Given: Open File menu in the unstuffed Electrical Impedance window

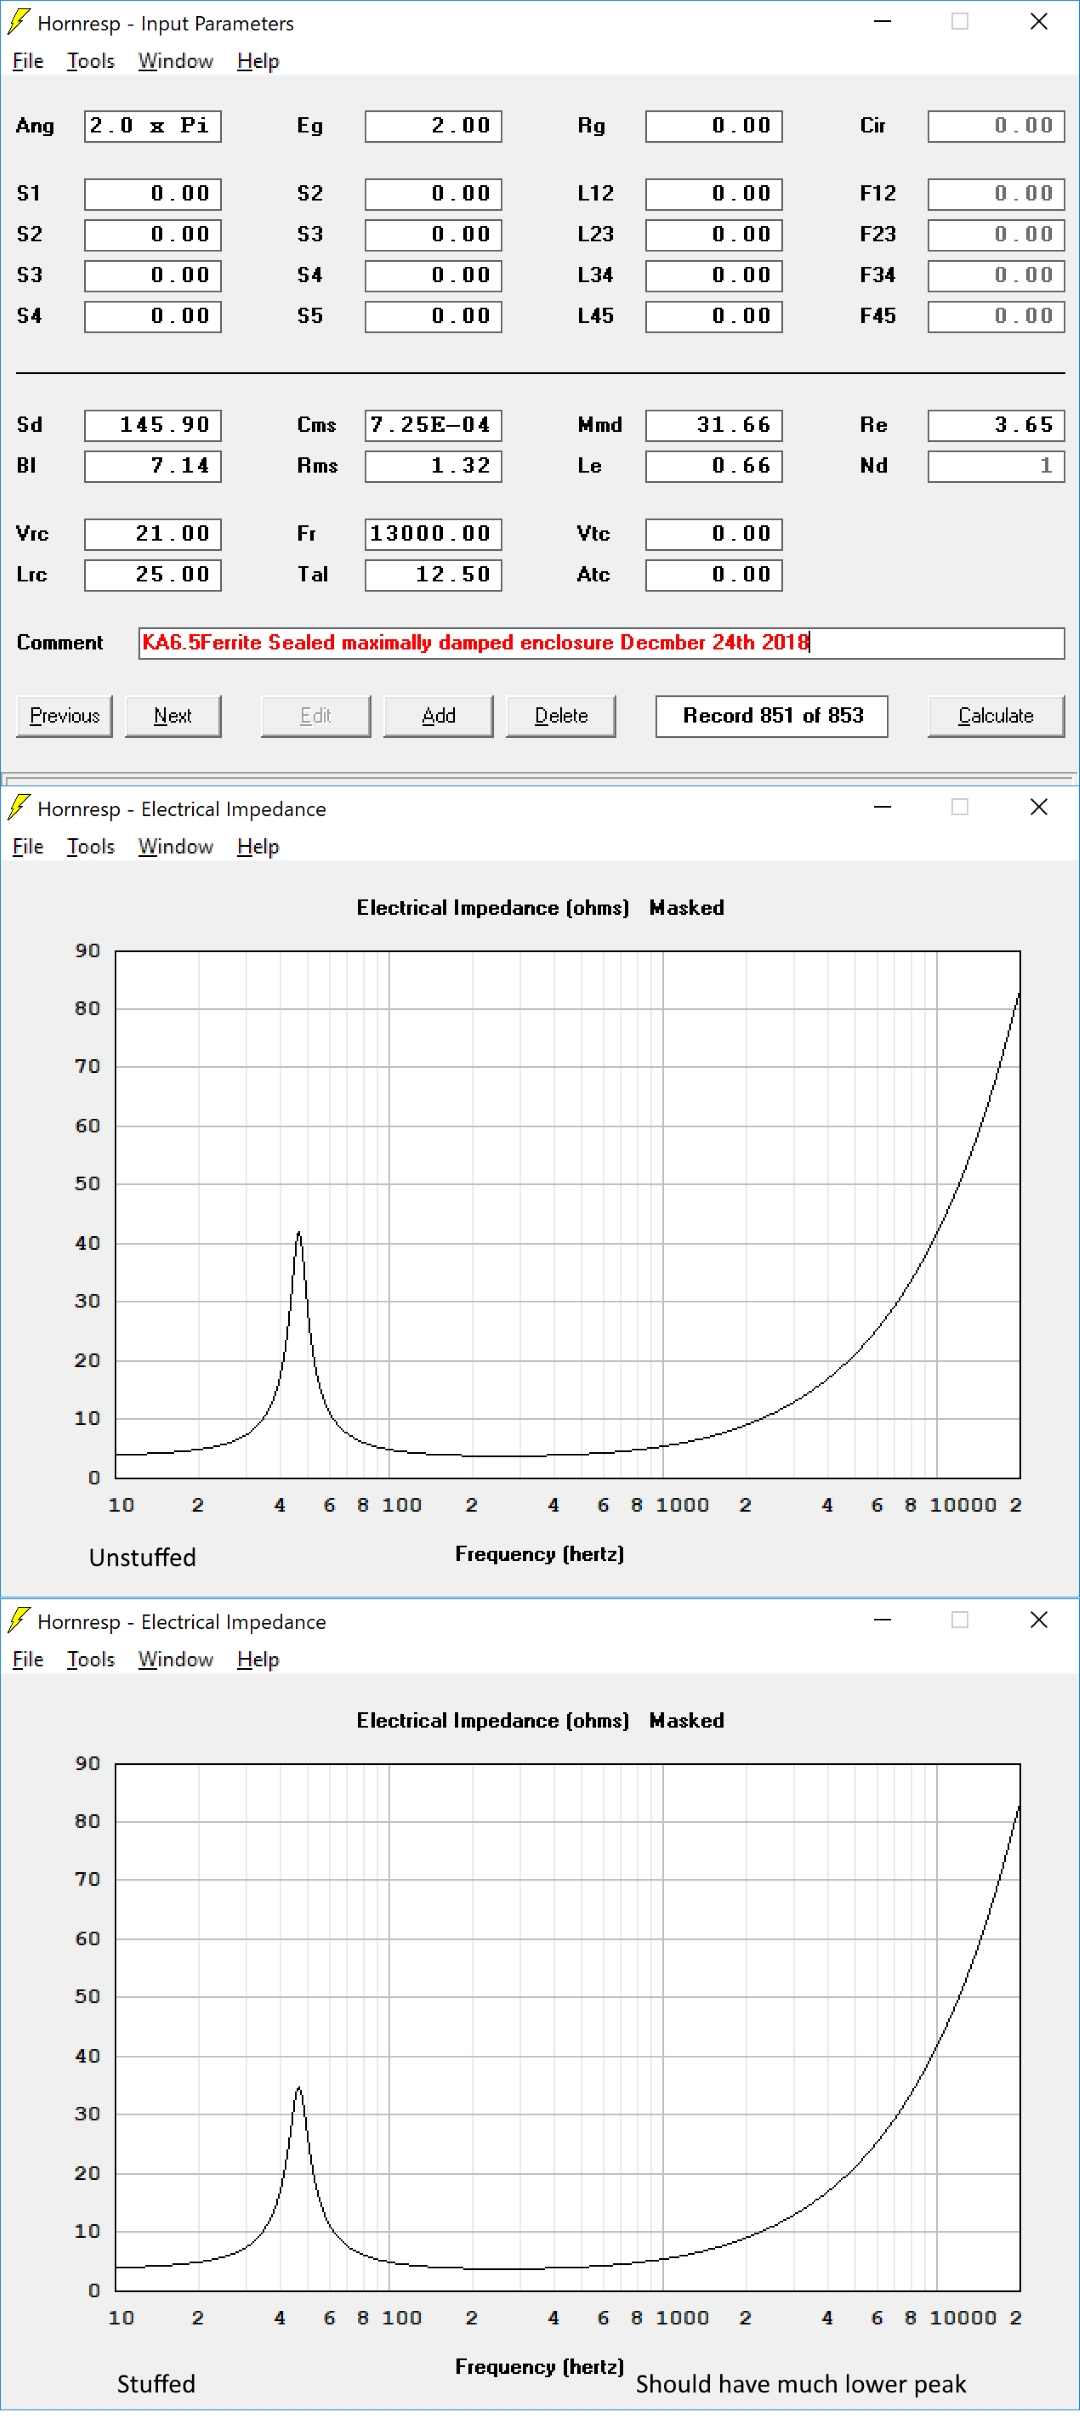Looking at the screenshot, I should tap(28, 847).
